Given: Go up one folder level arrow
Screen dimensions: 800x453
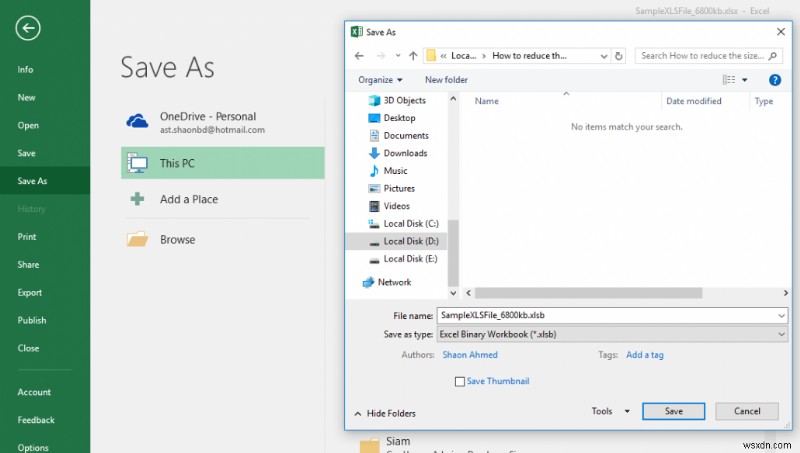Looking at the screenshot, I should (413, 56).
